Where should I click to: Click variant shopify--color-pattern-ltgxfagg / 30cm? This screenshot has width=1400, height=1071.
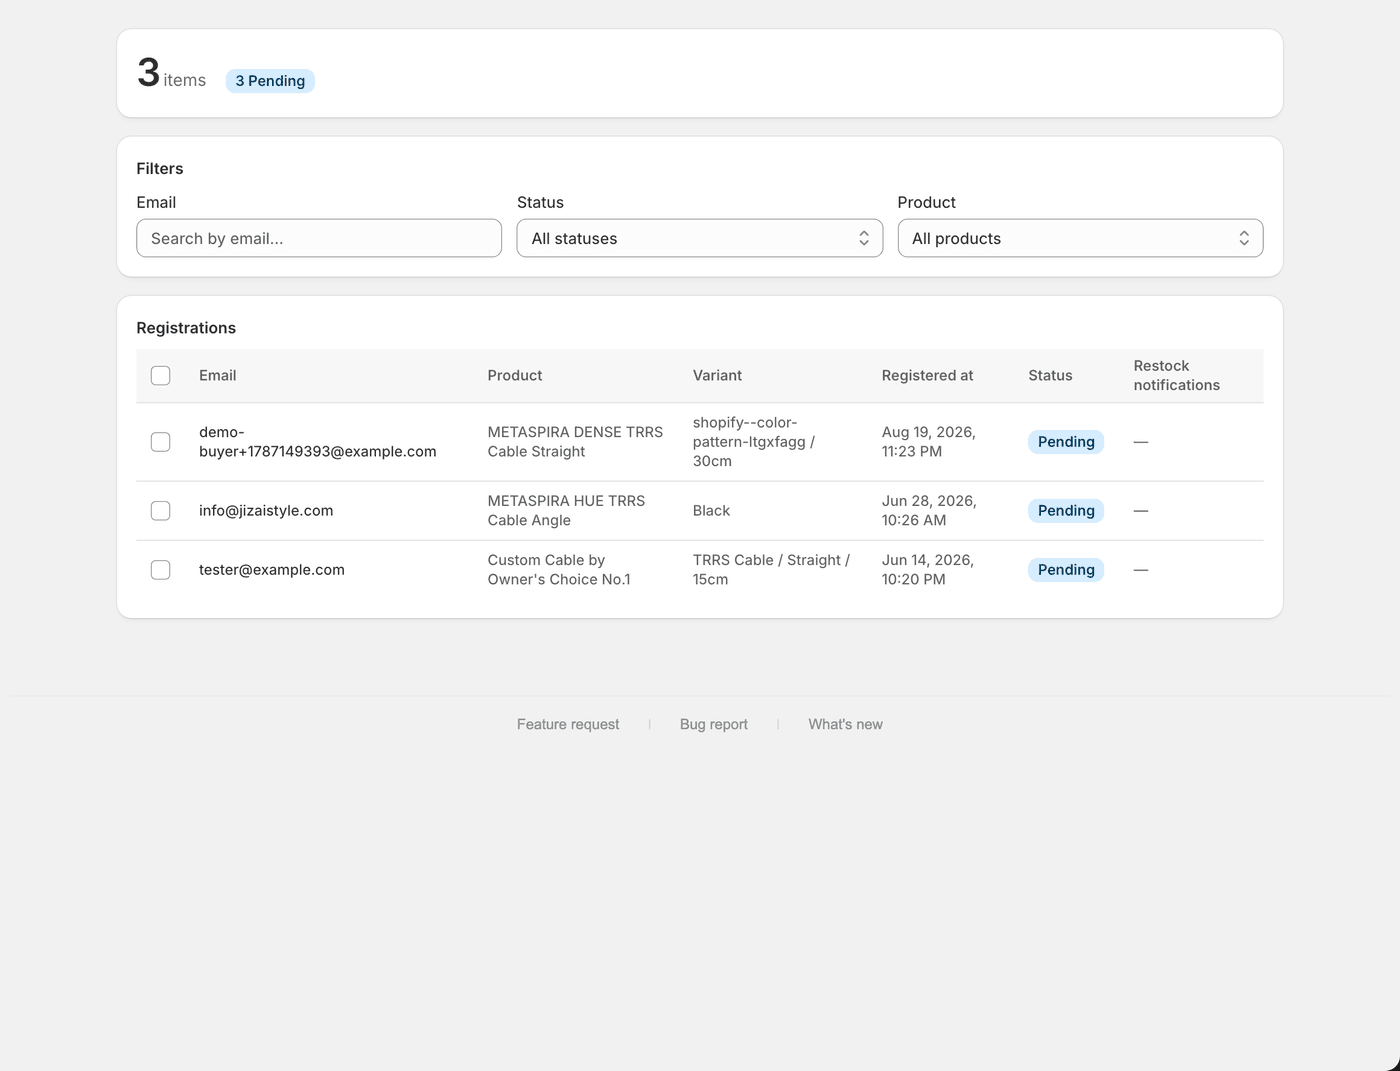coord(754,442)
